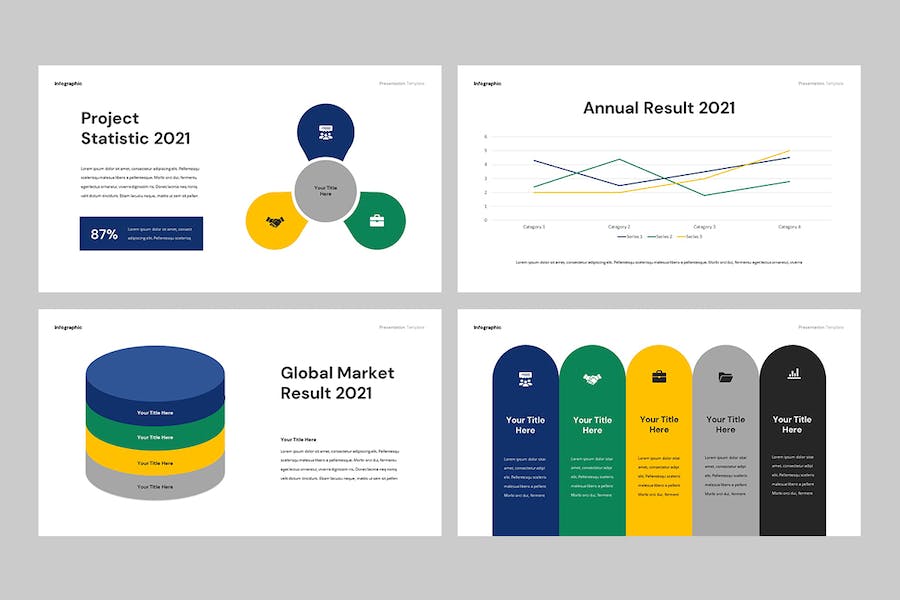Select the green cylinder layer

point(155,437)
